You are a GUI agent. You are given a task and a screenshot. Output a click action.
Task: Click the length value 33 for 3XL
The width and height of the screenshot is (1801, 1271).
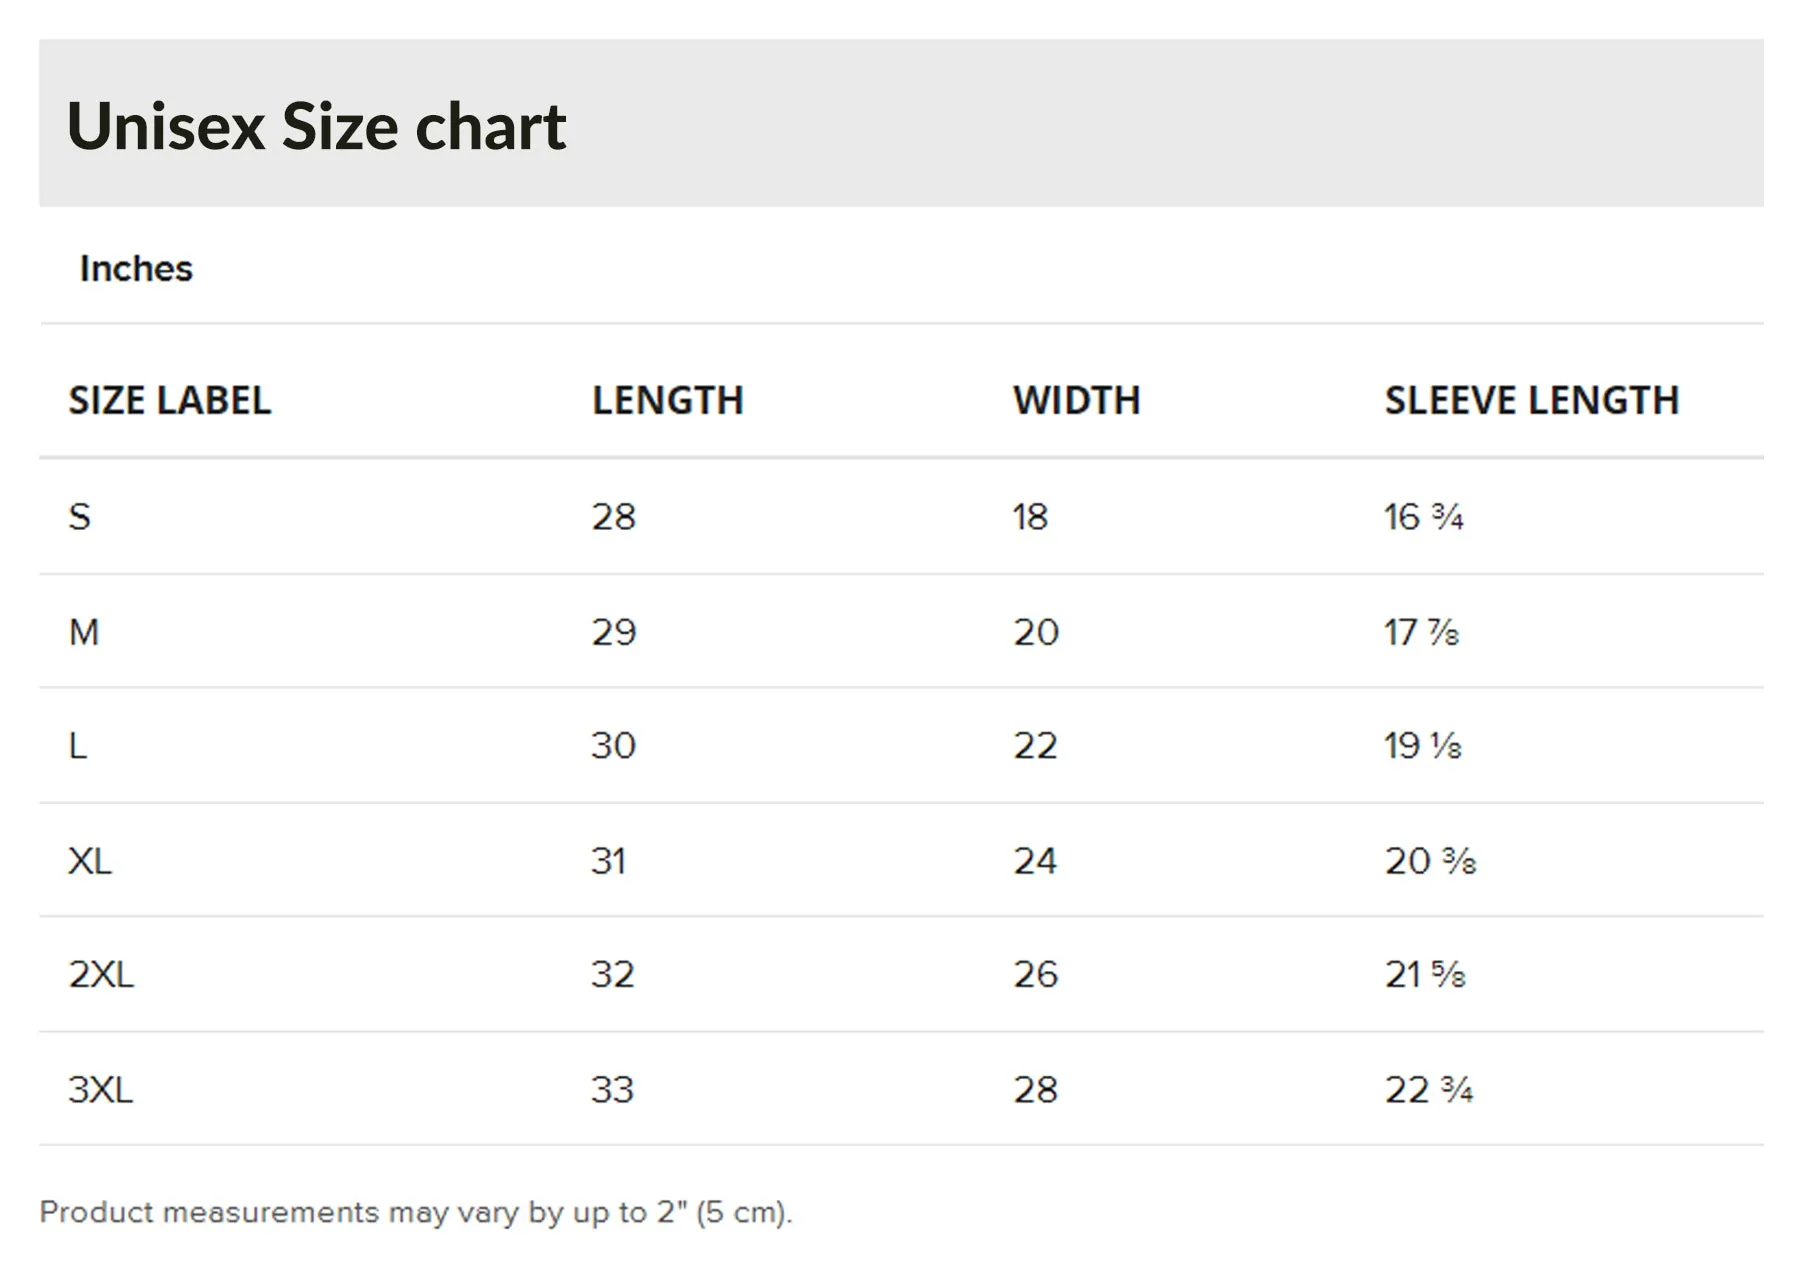tap(613, 1089)
